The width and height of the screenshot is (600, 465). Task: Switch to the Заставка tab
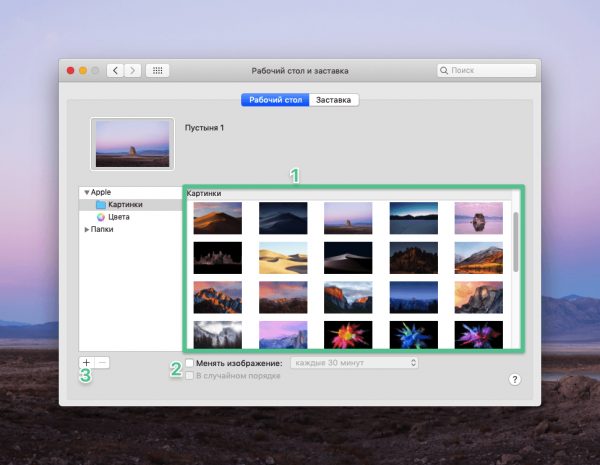pyautogui.click(x=334, y=100)
